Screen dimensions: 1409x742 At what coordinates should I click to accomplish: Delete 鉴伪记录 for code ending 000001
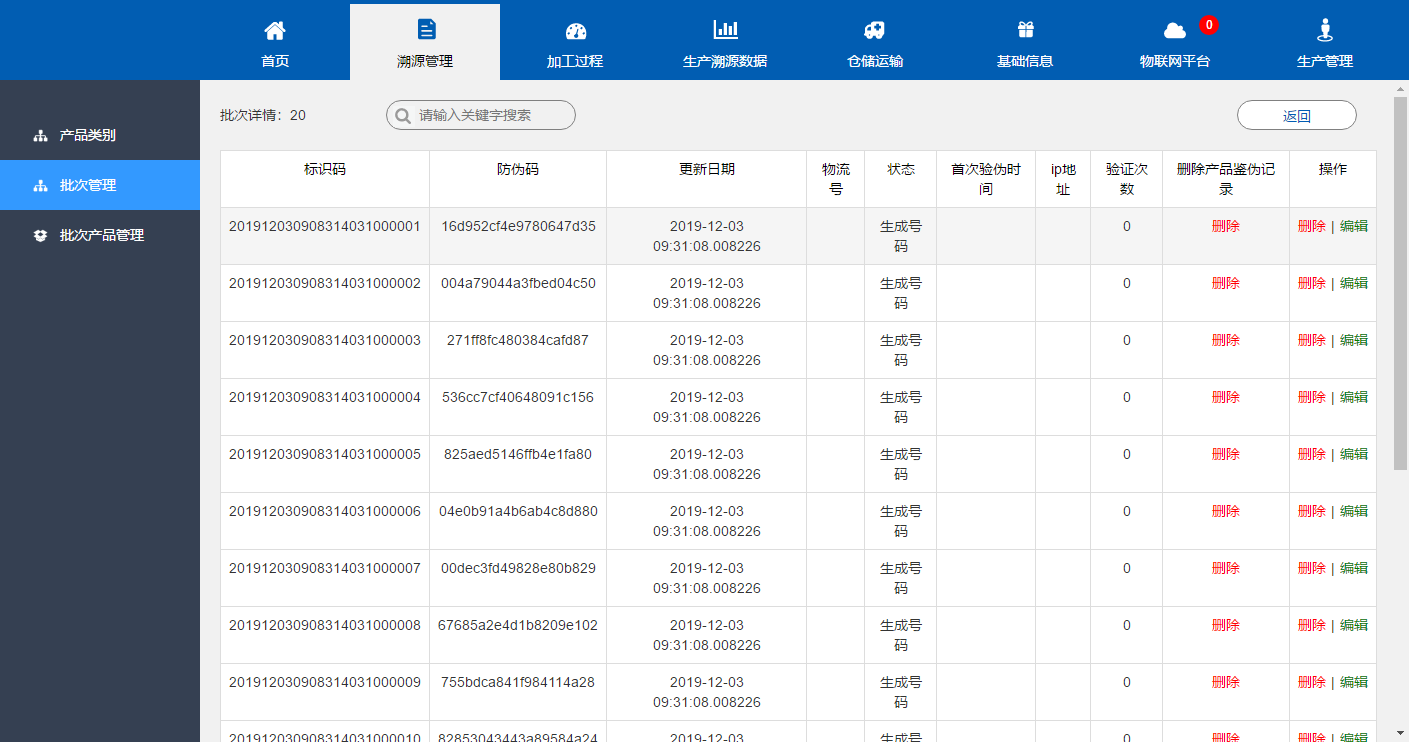click(1226, 226)
